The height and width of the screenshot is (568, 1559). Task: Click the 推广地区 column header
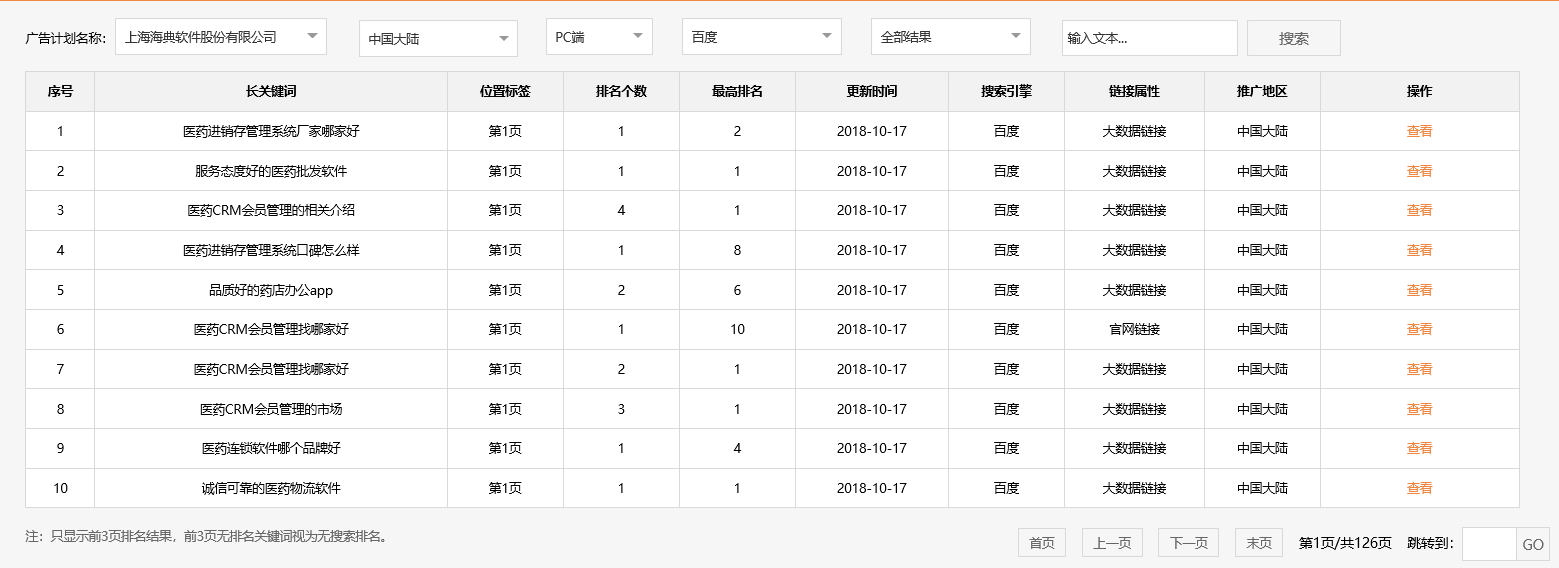tap(1262, 91)
